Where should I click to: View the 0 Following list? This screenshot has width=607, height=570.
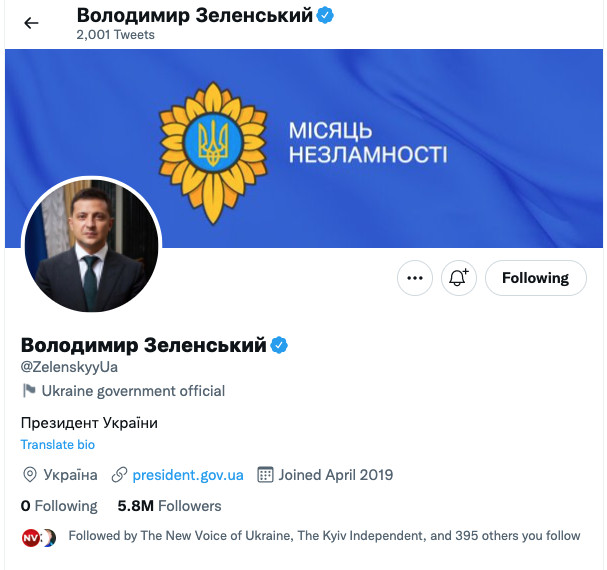pos(59,506)
